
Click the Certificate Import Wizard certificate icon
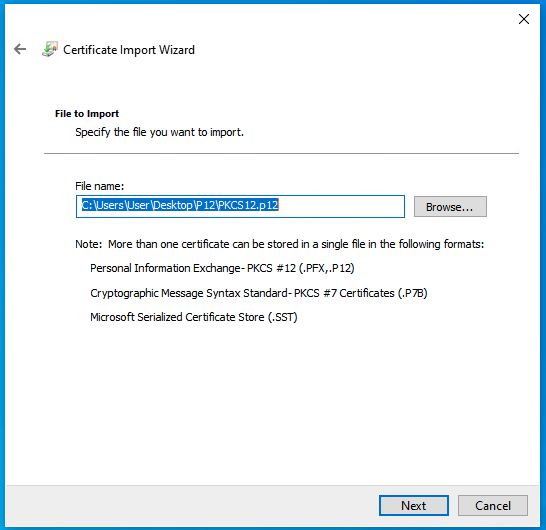(49, 49)
